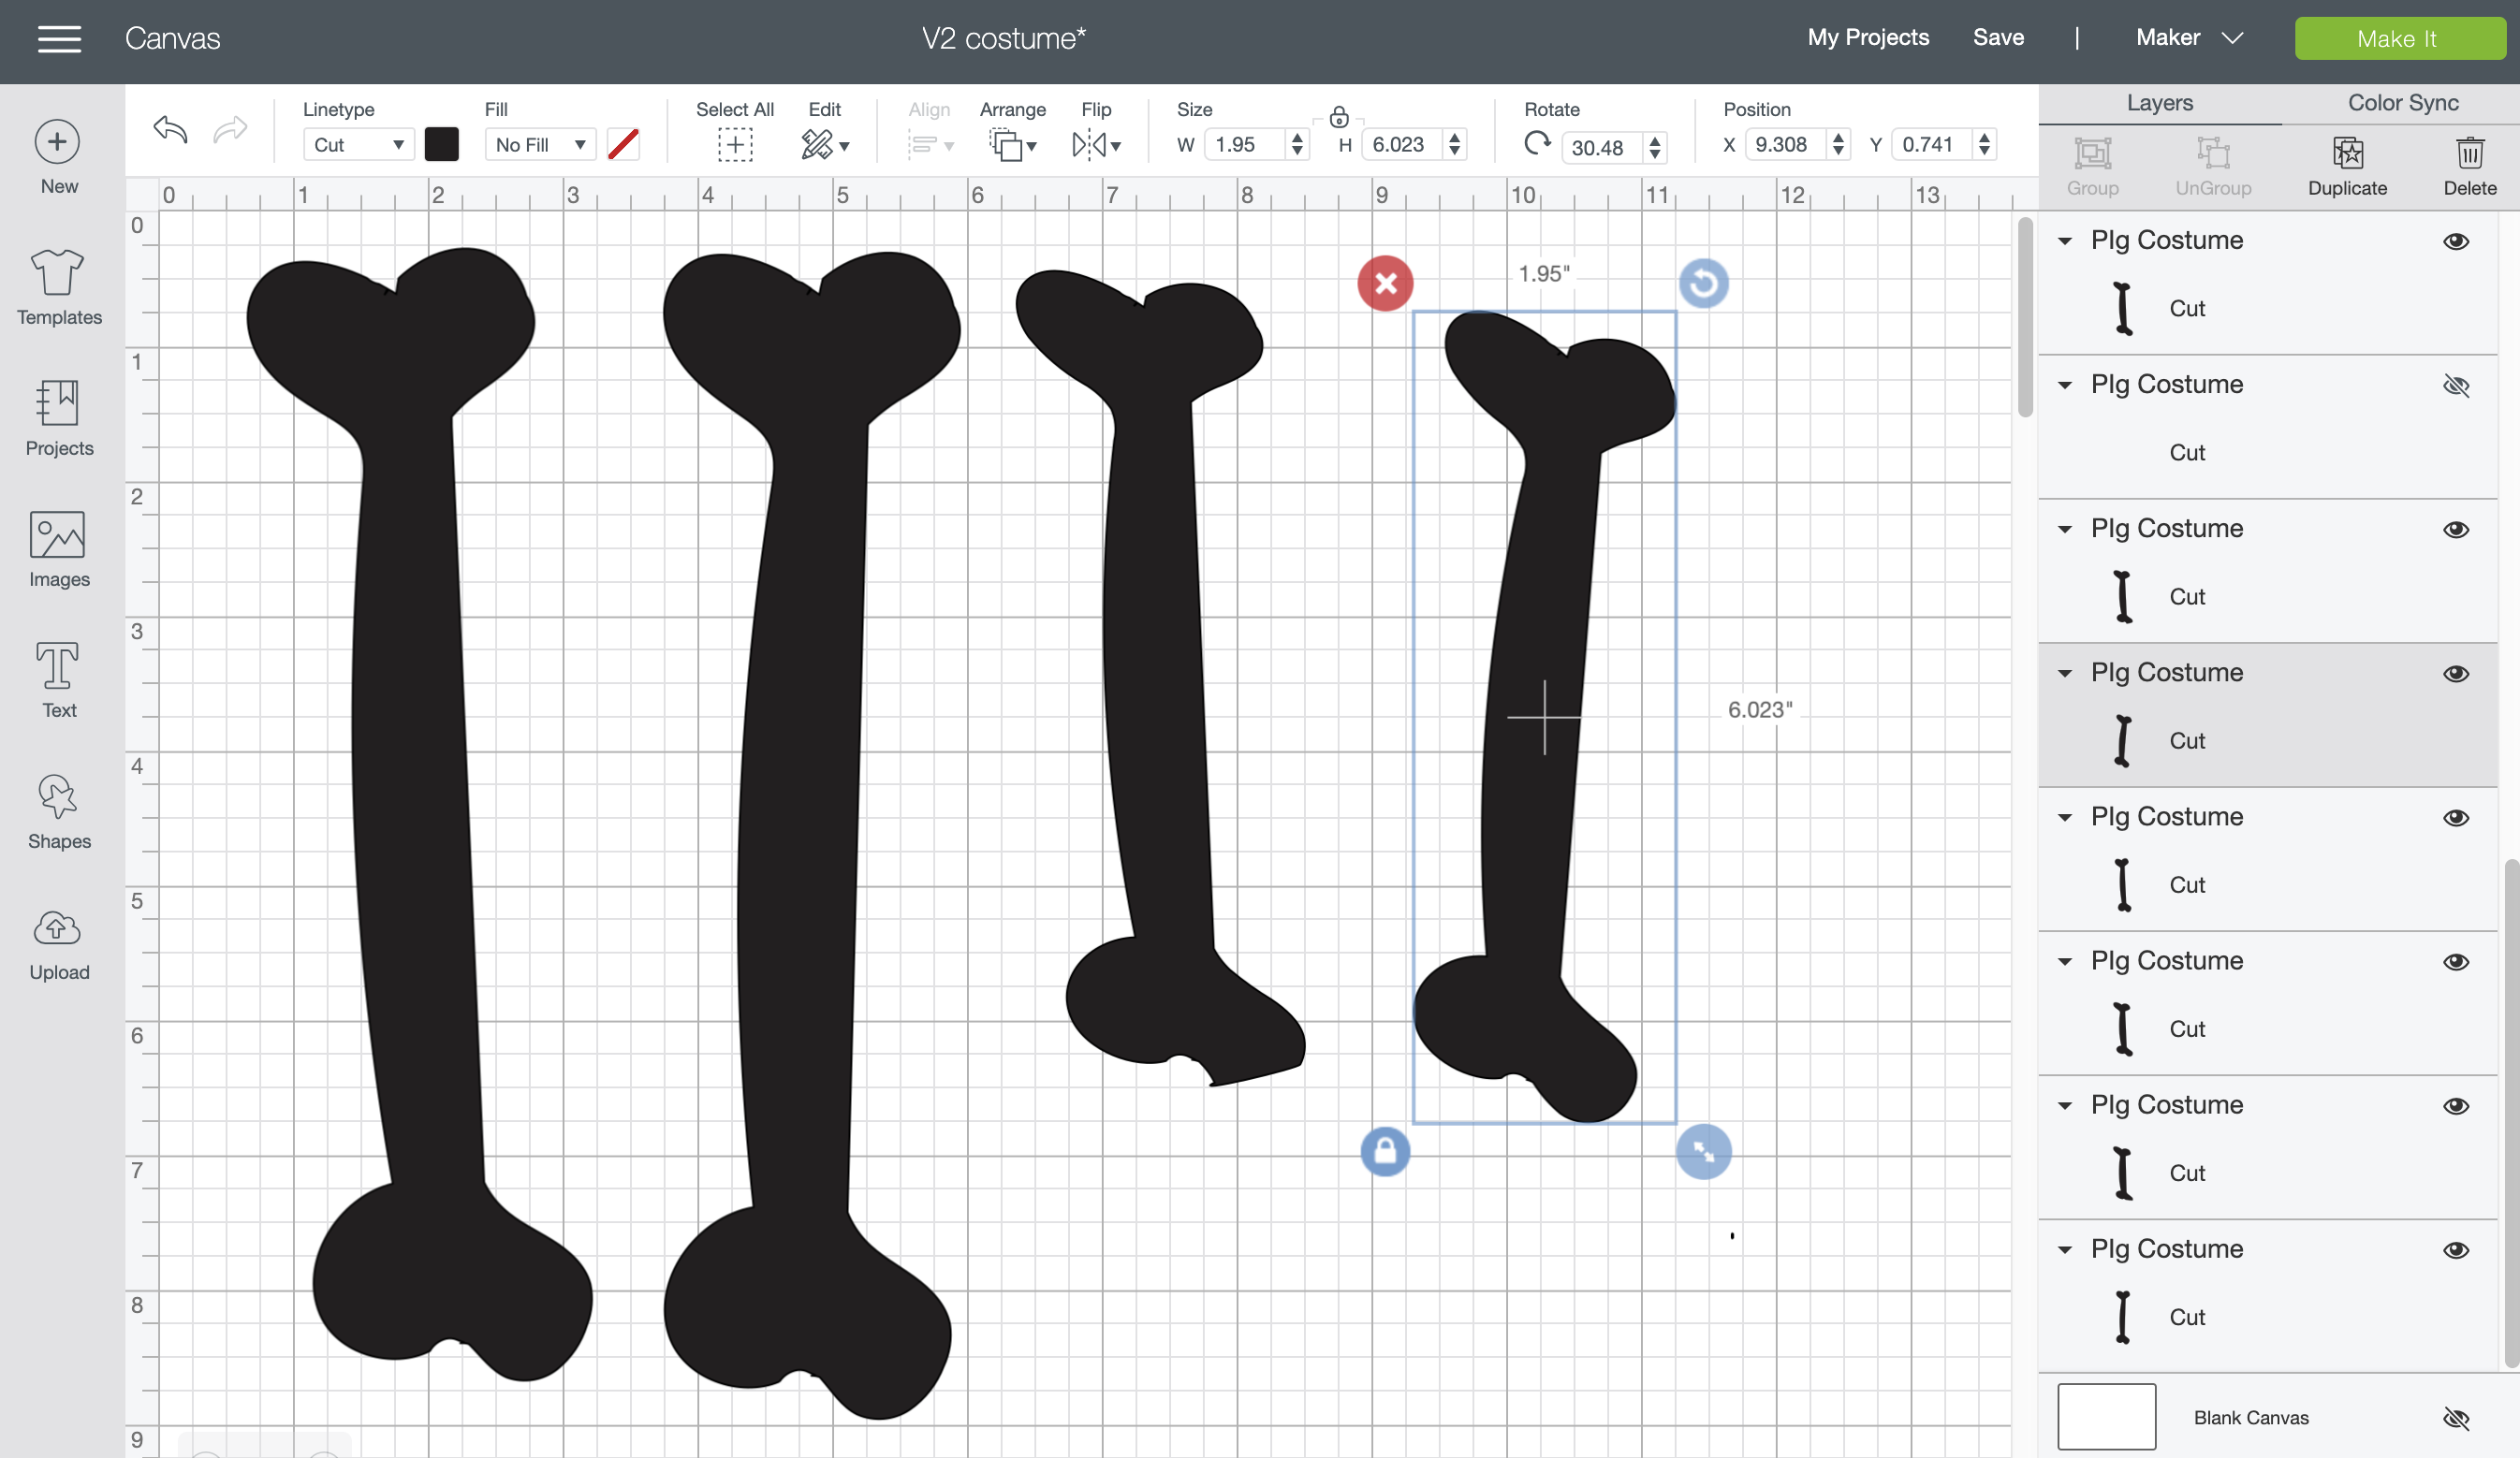This screenshot has width=2520, height=1458.
Task: Click the Make It button
Action: (x=2399, y=38)
